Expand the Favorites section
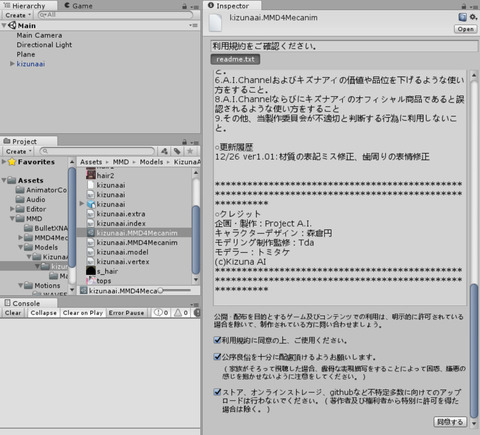This screenshot has width=480, height=435. [x=4, y=162]
